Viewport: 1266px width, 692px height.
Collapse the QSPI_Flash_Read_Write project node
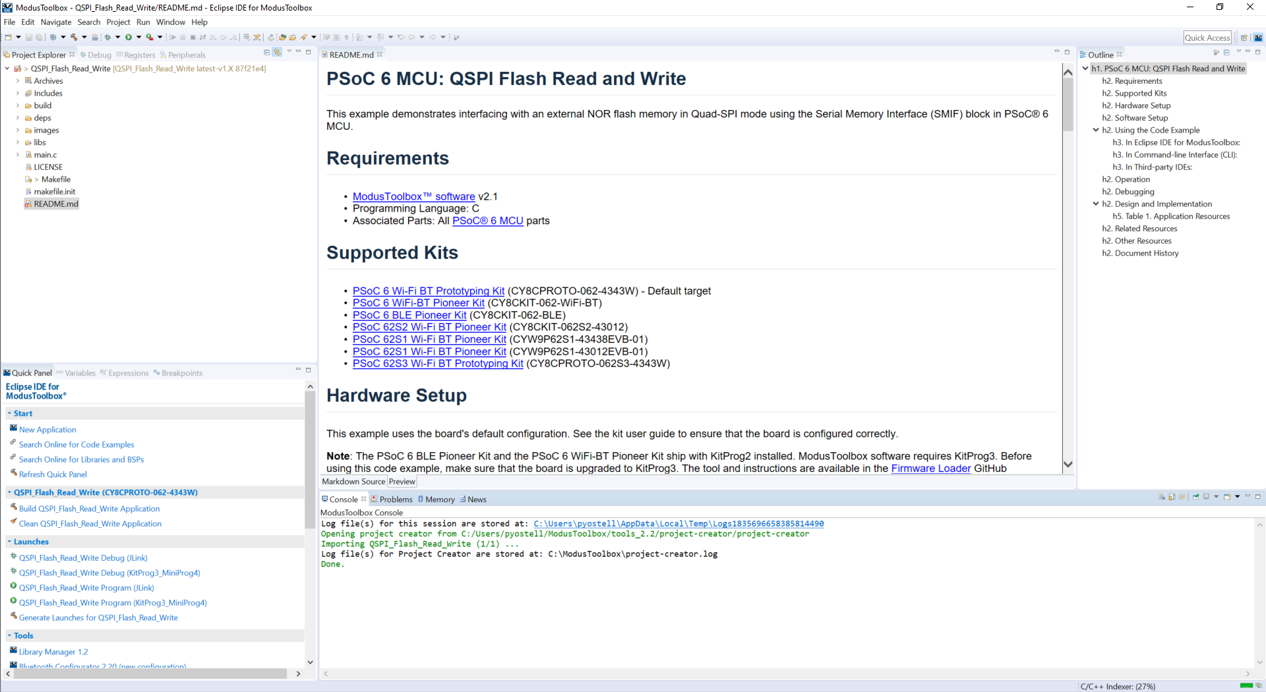pyautogui.click(x=7, y=69)
